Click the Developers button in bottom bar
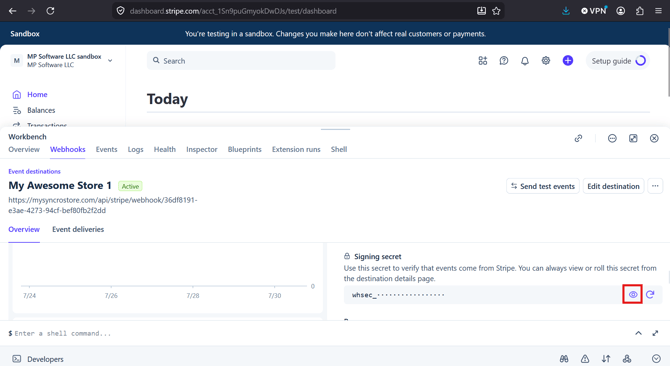This screenshot has width=670, height=366. tap(38, 359)
